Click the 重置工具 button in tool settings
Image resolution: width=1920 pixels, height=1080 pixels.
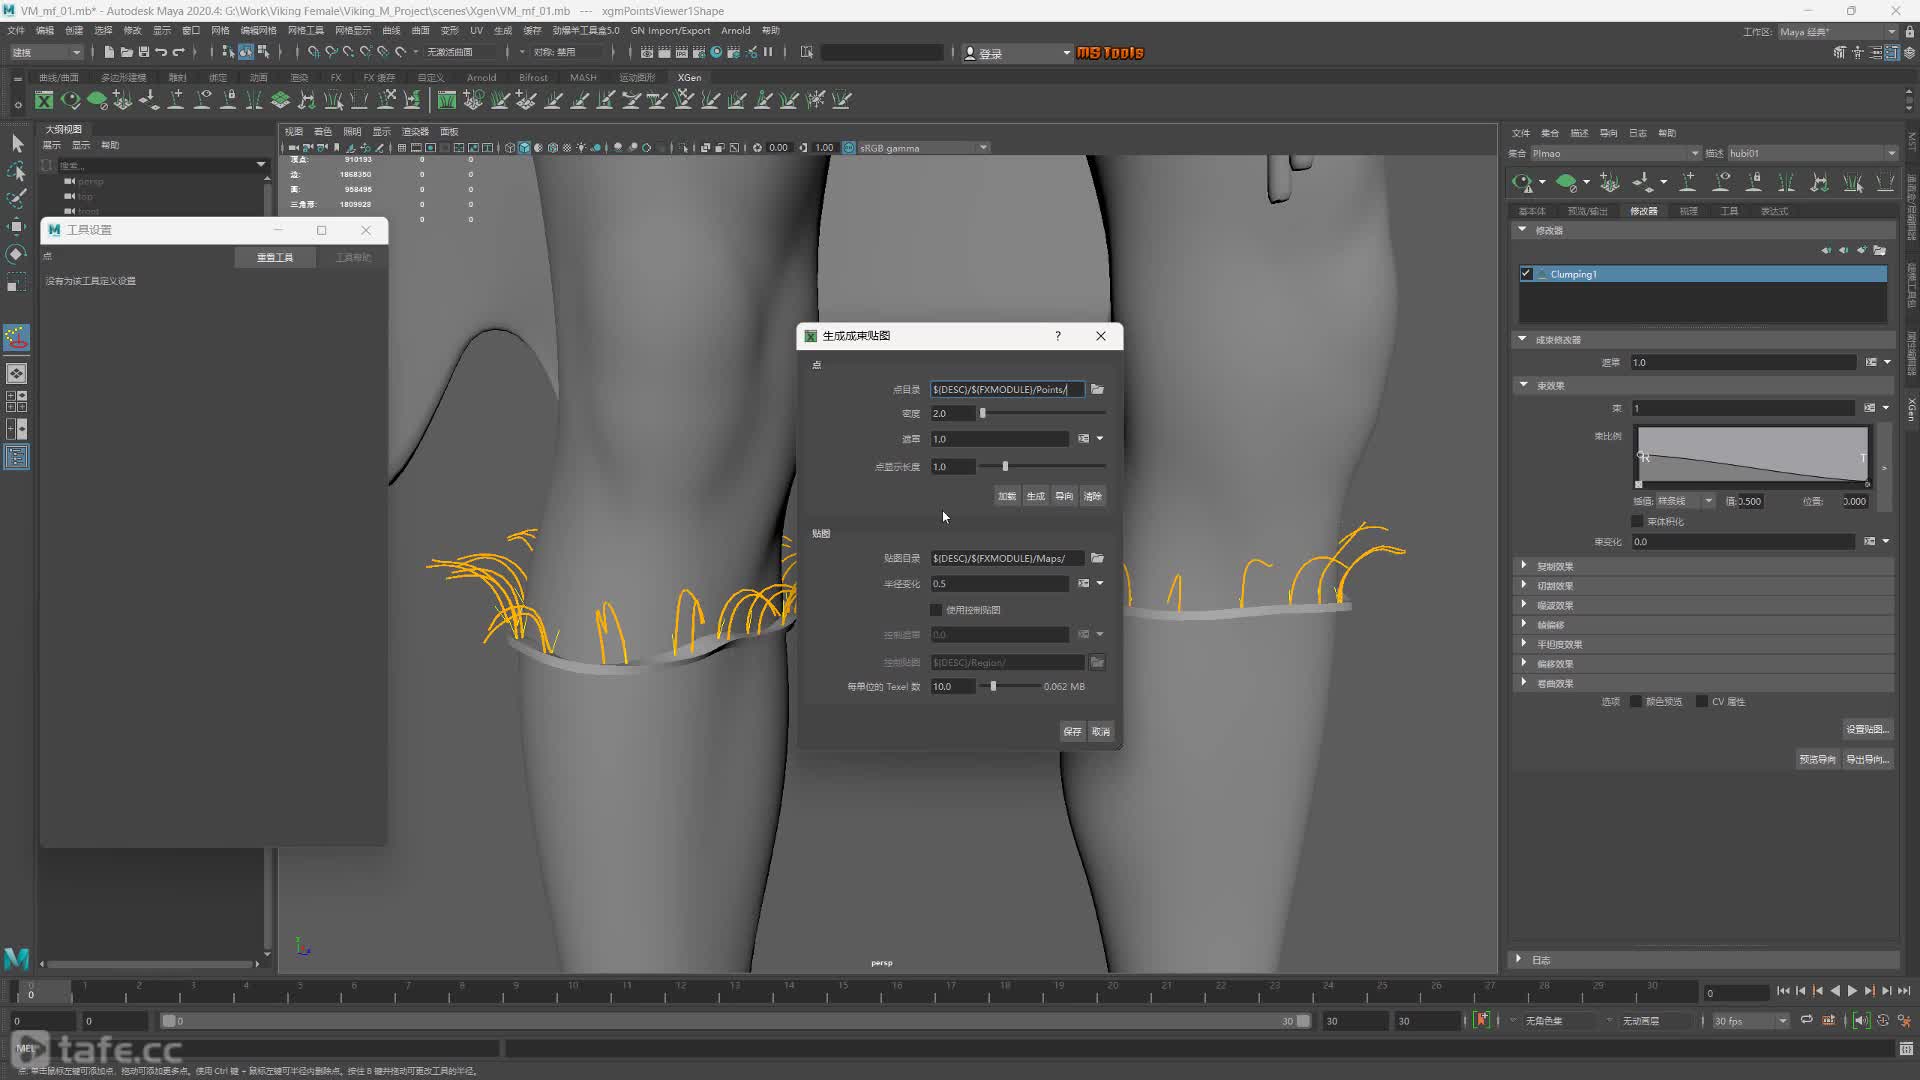tap(275, 258)
